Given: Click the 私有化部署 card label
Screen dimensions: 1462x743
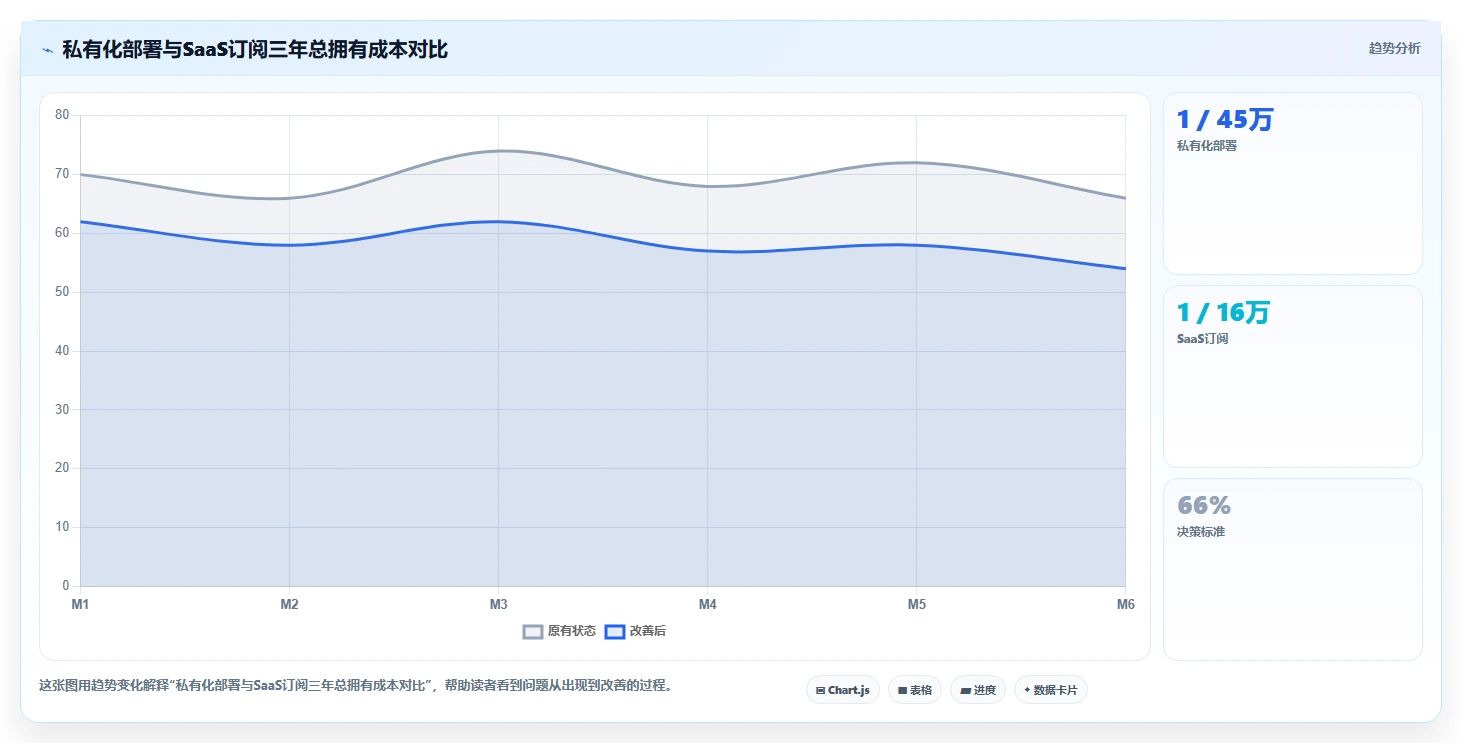Looking at the screenshot, I should tap(1207, 146).
